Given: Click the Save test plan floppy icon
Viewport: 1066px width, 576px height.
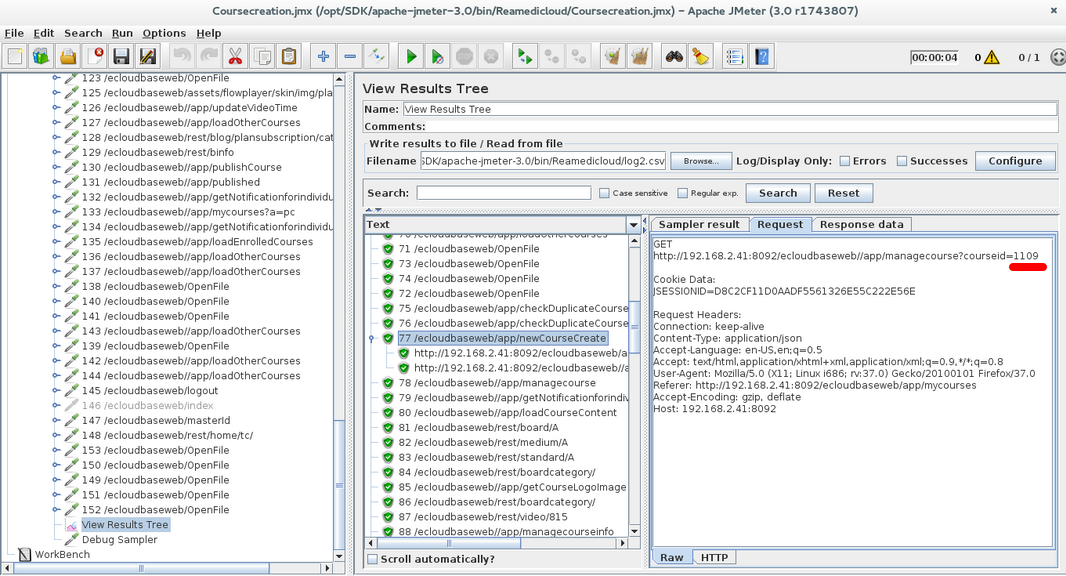Looking at the screenshot, I should [121, 57].
